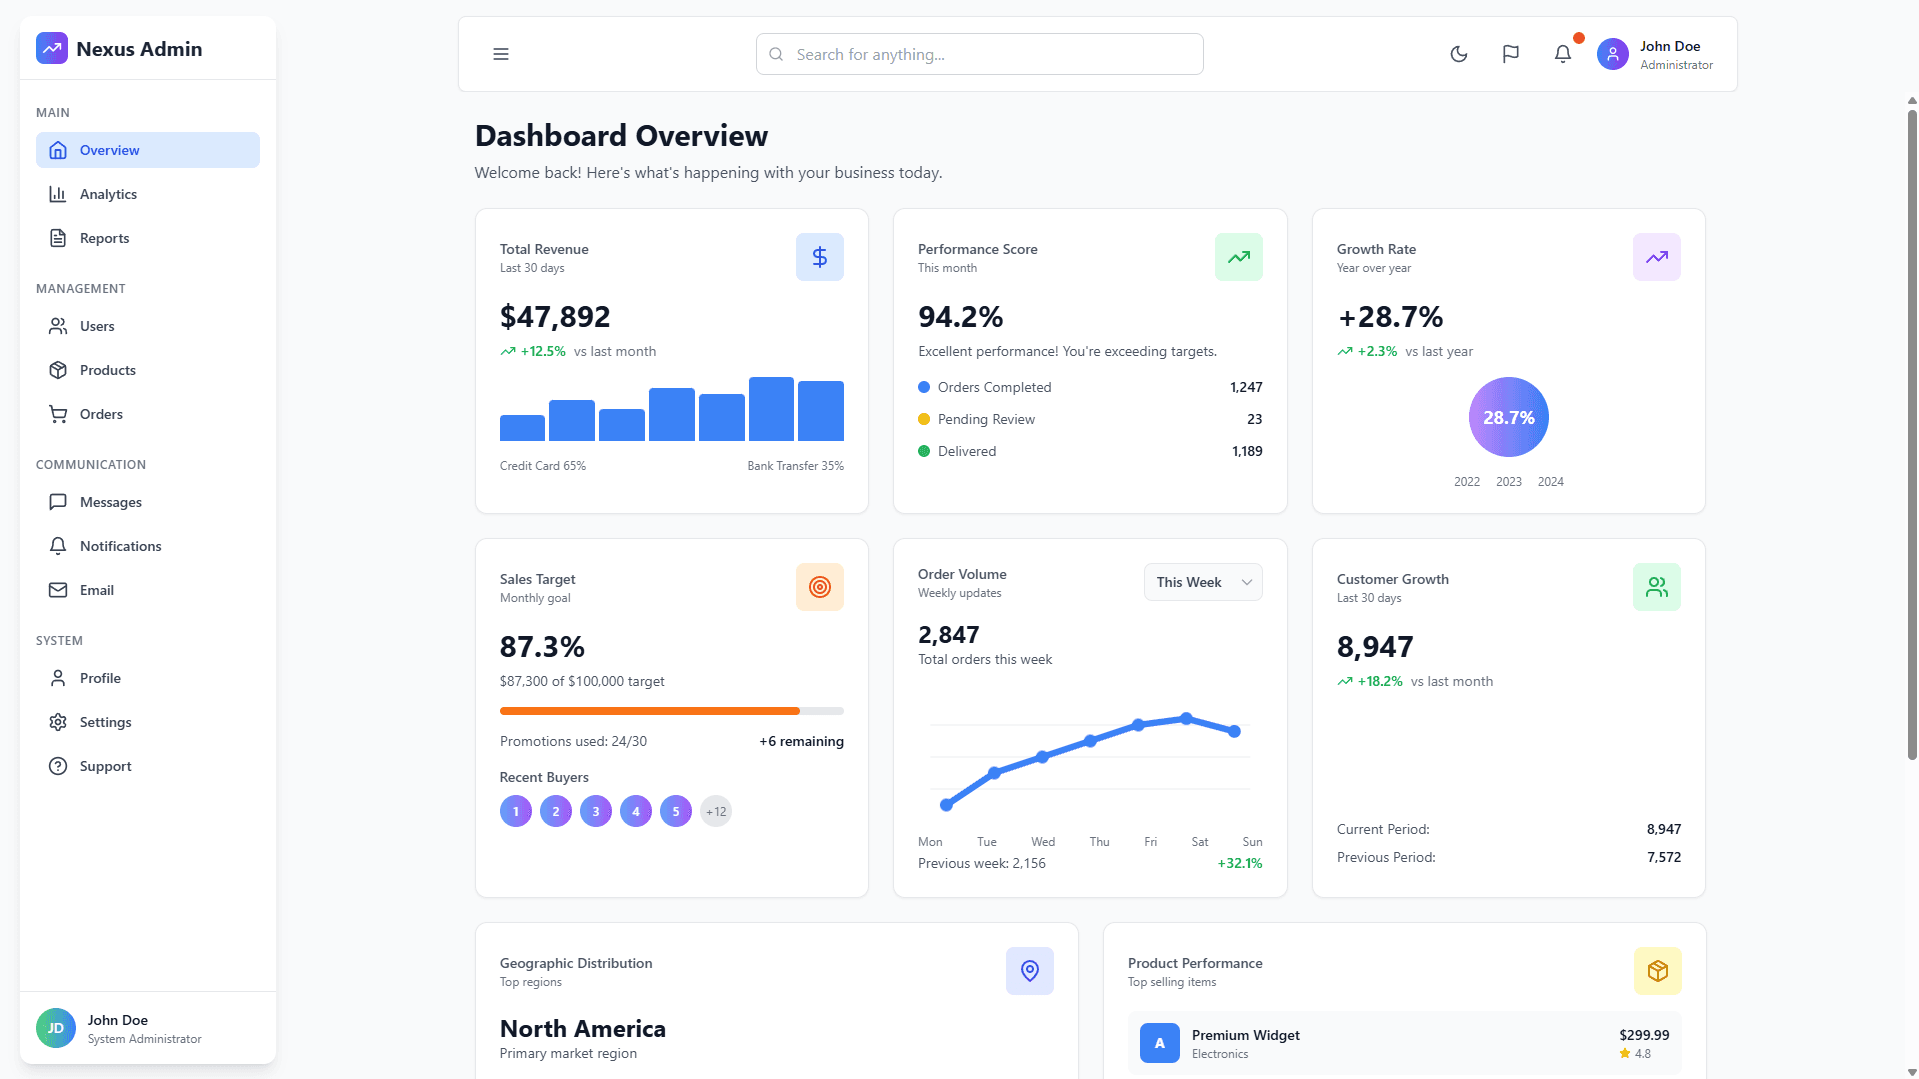Click the Premium Widget thumbnail
1919x1079 pixels.
click(1159, 1043)
